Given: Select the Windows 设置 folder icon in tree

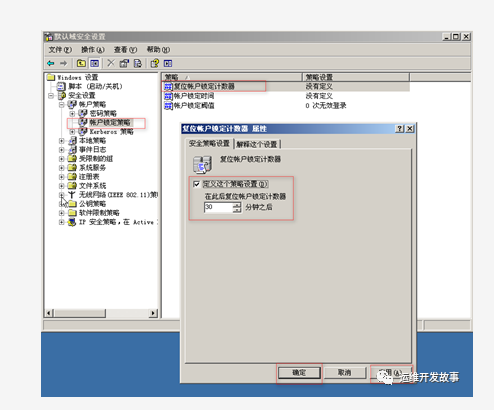Looking at the screenshot, I should [51, 77].
